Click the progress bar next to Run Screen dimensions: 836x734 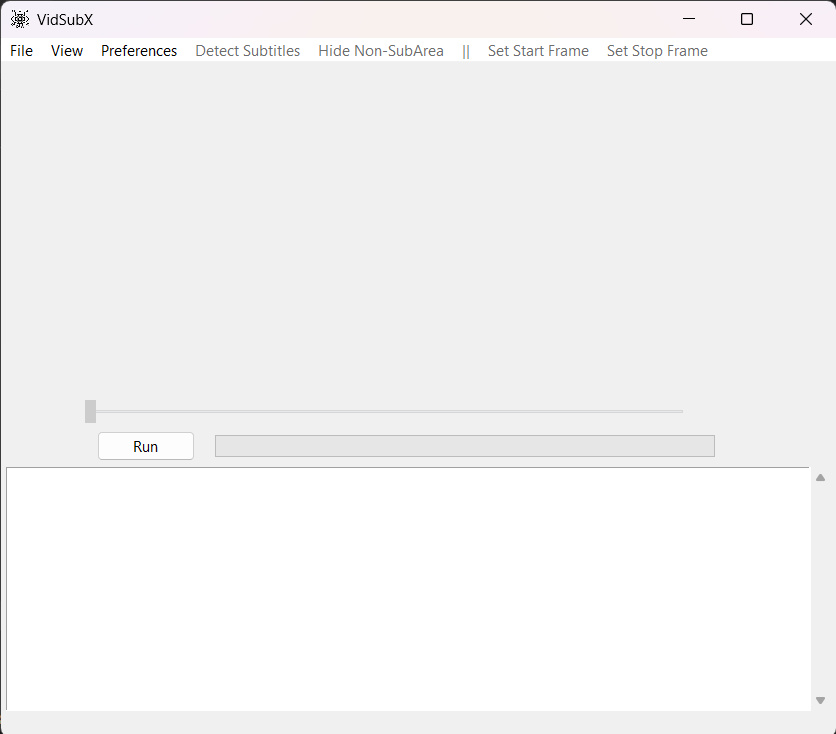tap(465, 446)
